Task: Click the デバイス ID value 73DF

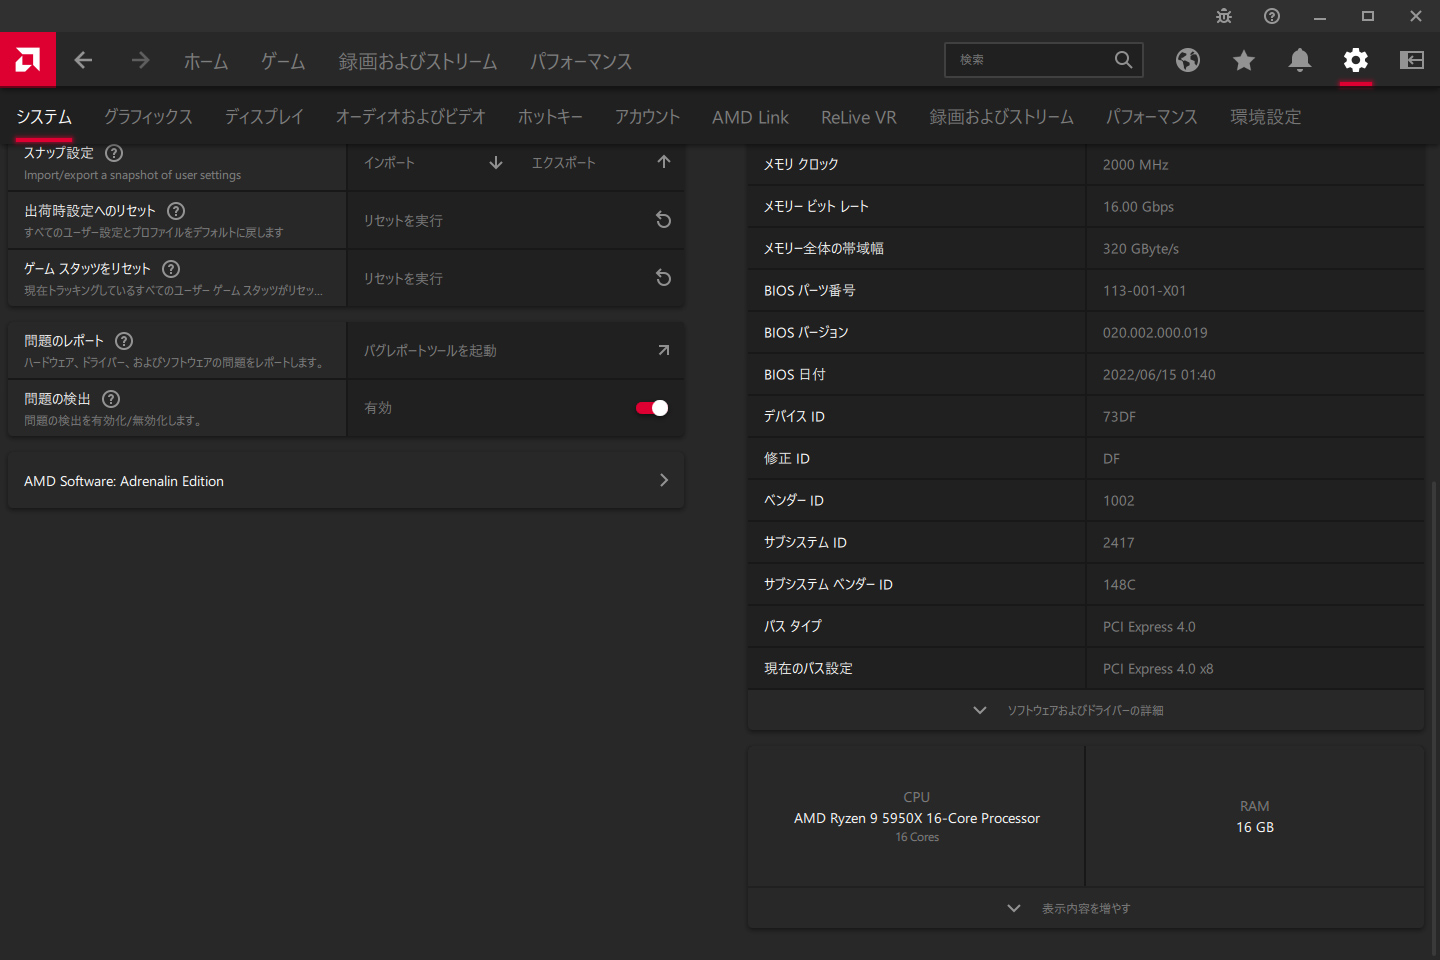Action: pos(1119,417)
